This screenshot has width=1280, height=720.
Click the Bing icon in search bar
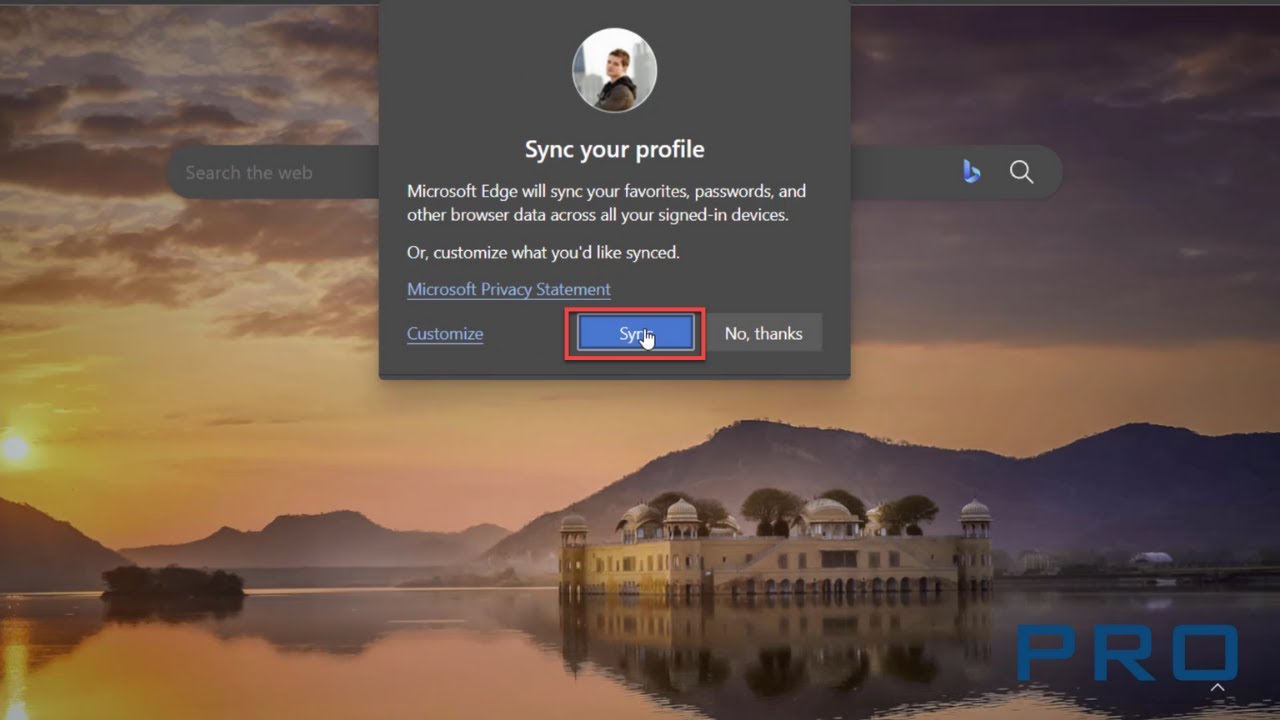click(971, 172)
